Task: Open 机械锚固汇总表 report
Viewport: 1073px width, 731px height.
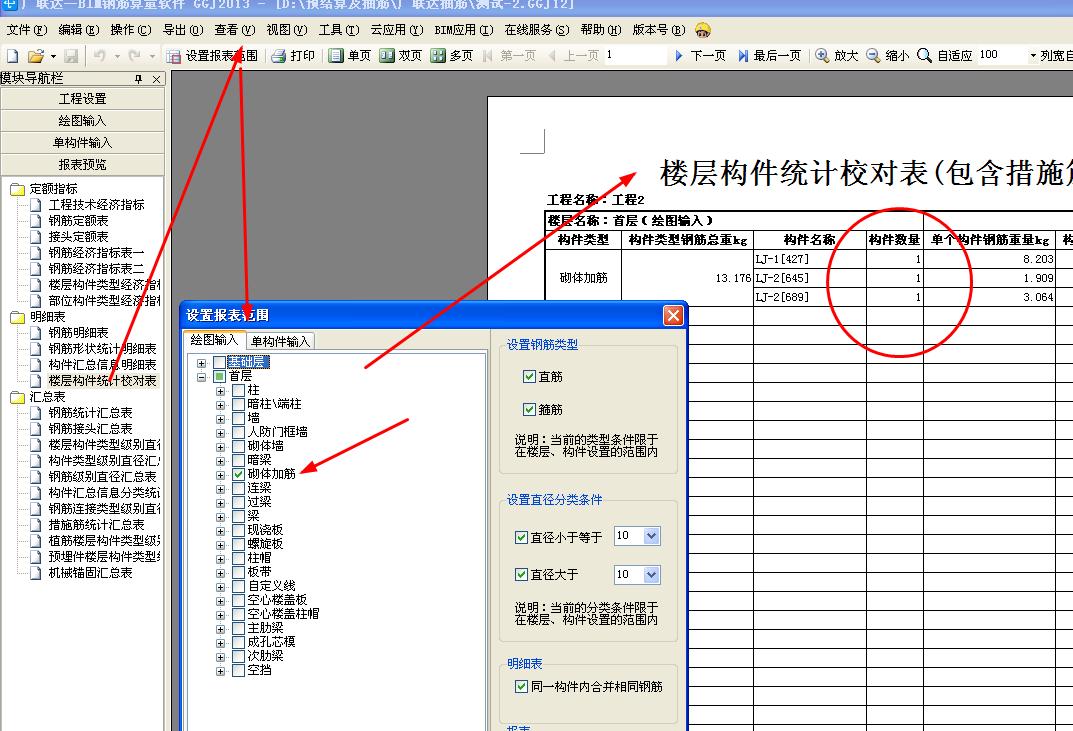Action: [x=90, y=573]
